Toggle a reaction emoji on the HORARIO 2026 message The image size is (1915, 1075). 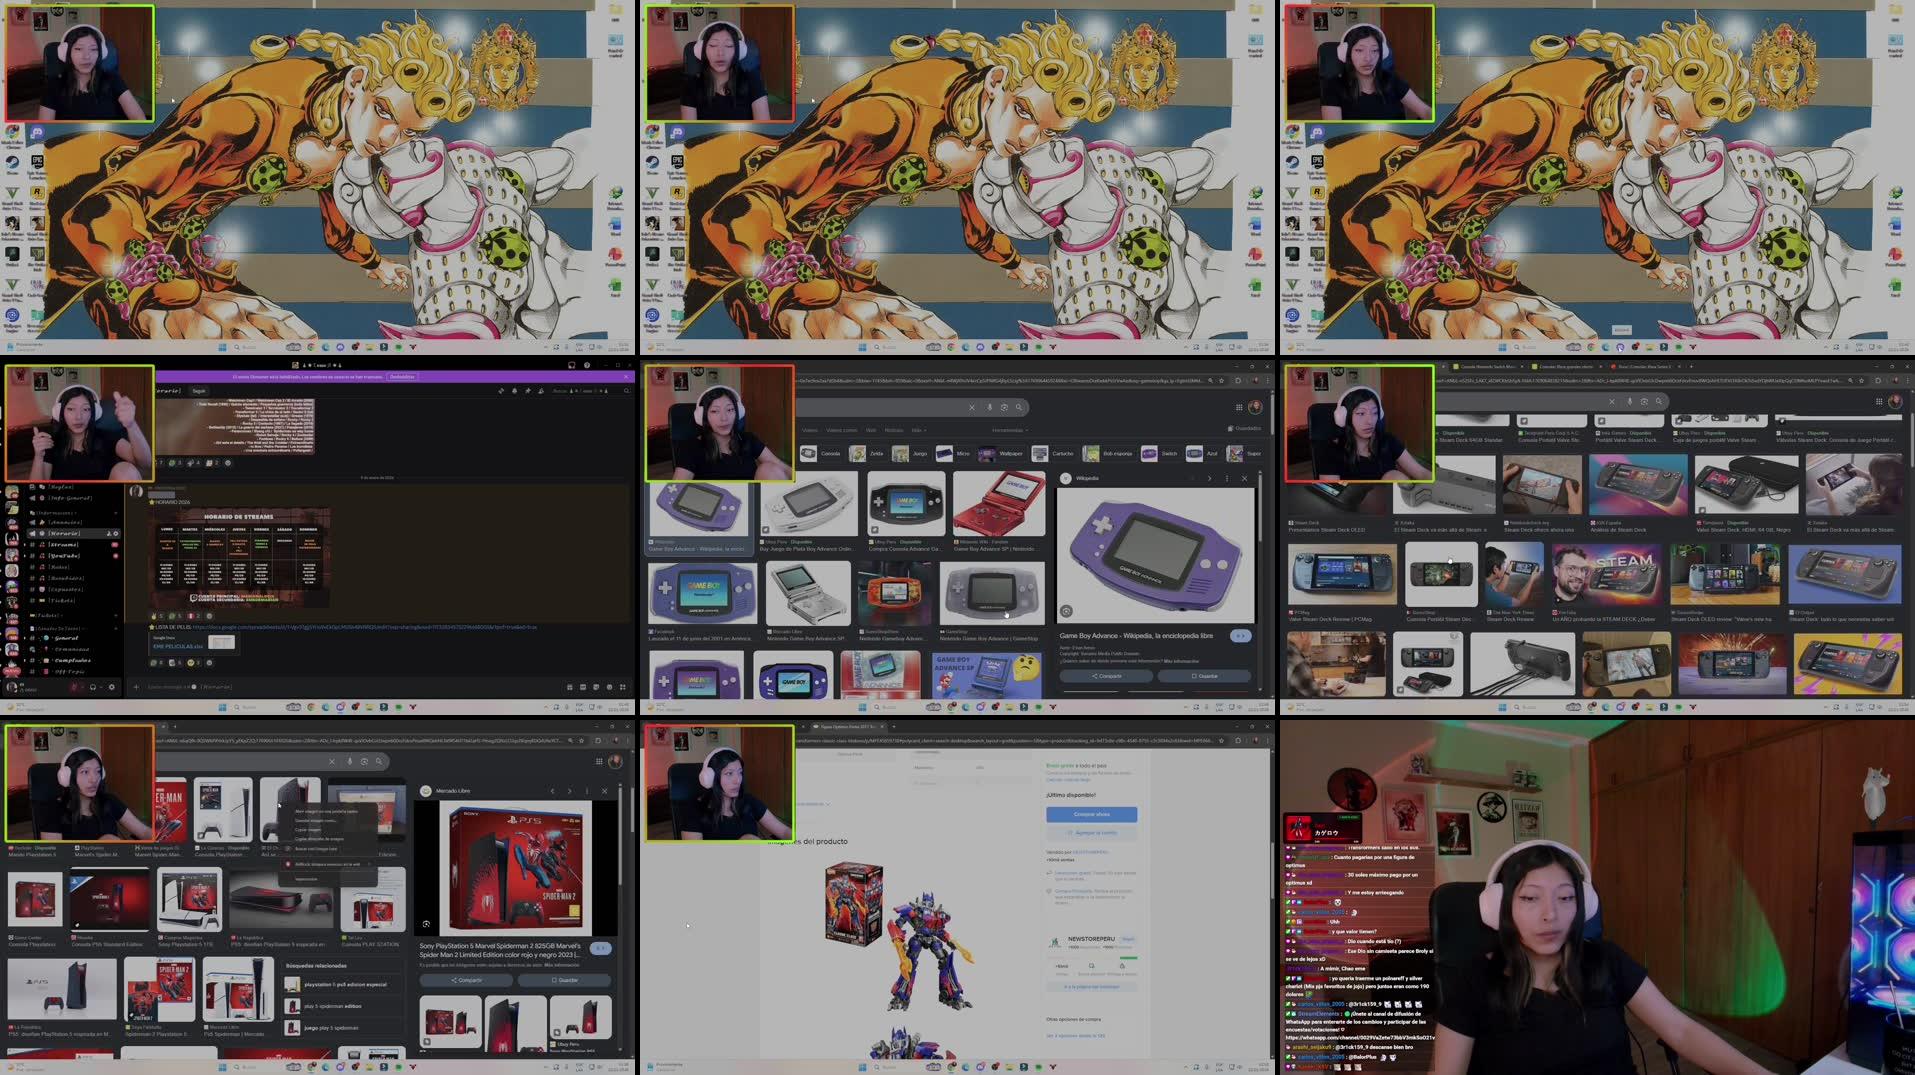[154, 615]
